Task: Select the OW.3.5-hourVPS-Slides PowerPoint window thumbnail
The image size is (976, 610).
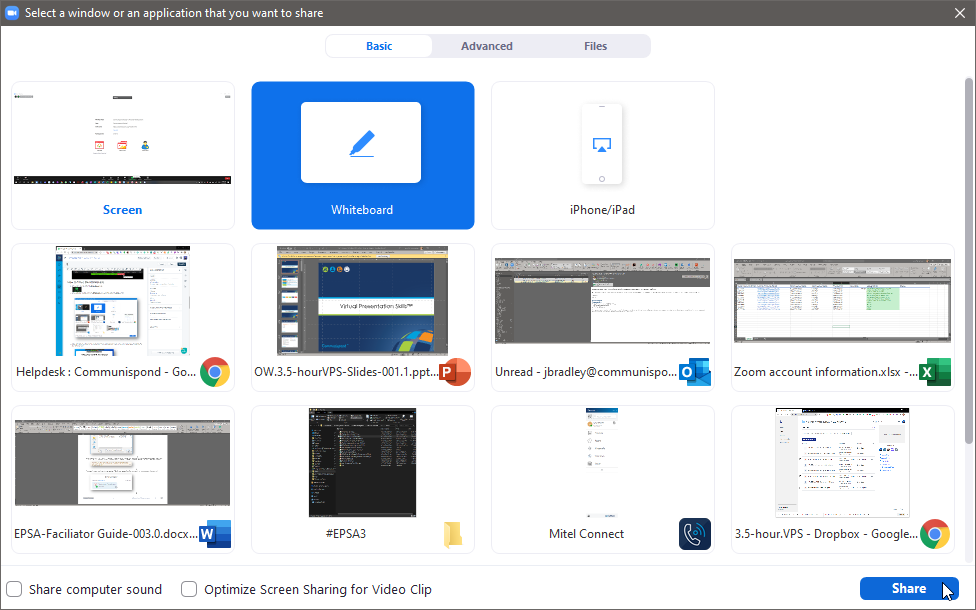Action: (x=362, y=301)
